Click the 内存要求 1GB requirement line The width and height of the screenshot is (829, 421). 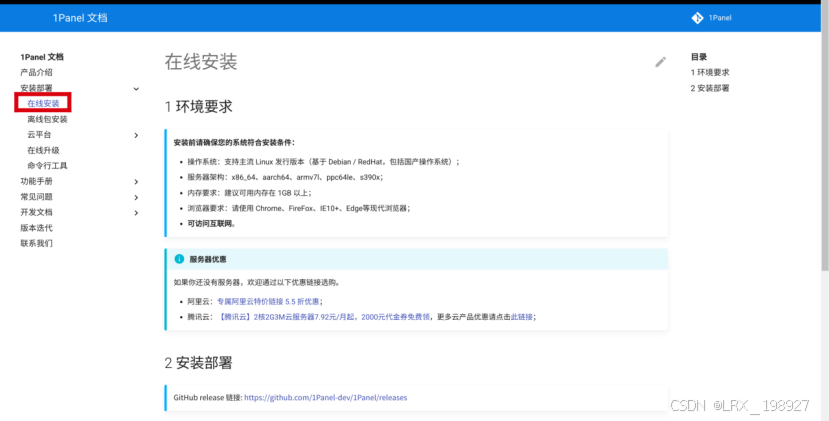(x=250, y=193)
